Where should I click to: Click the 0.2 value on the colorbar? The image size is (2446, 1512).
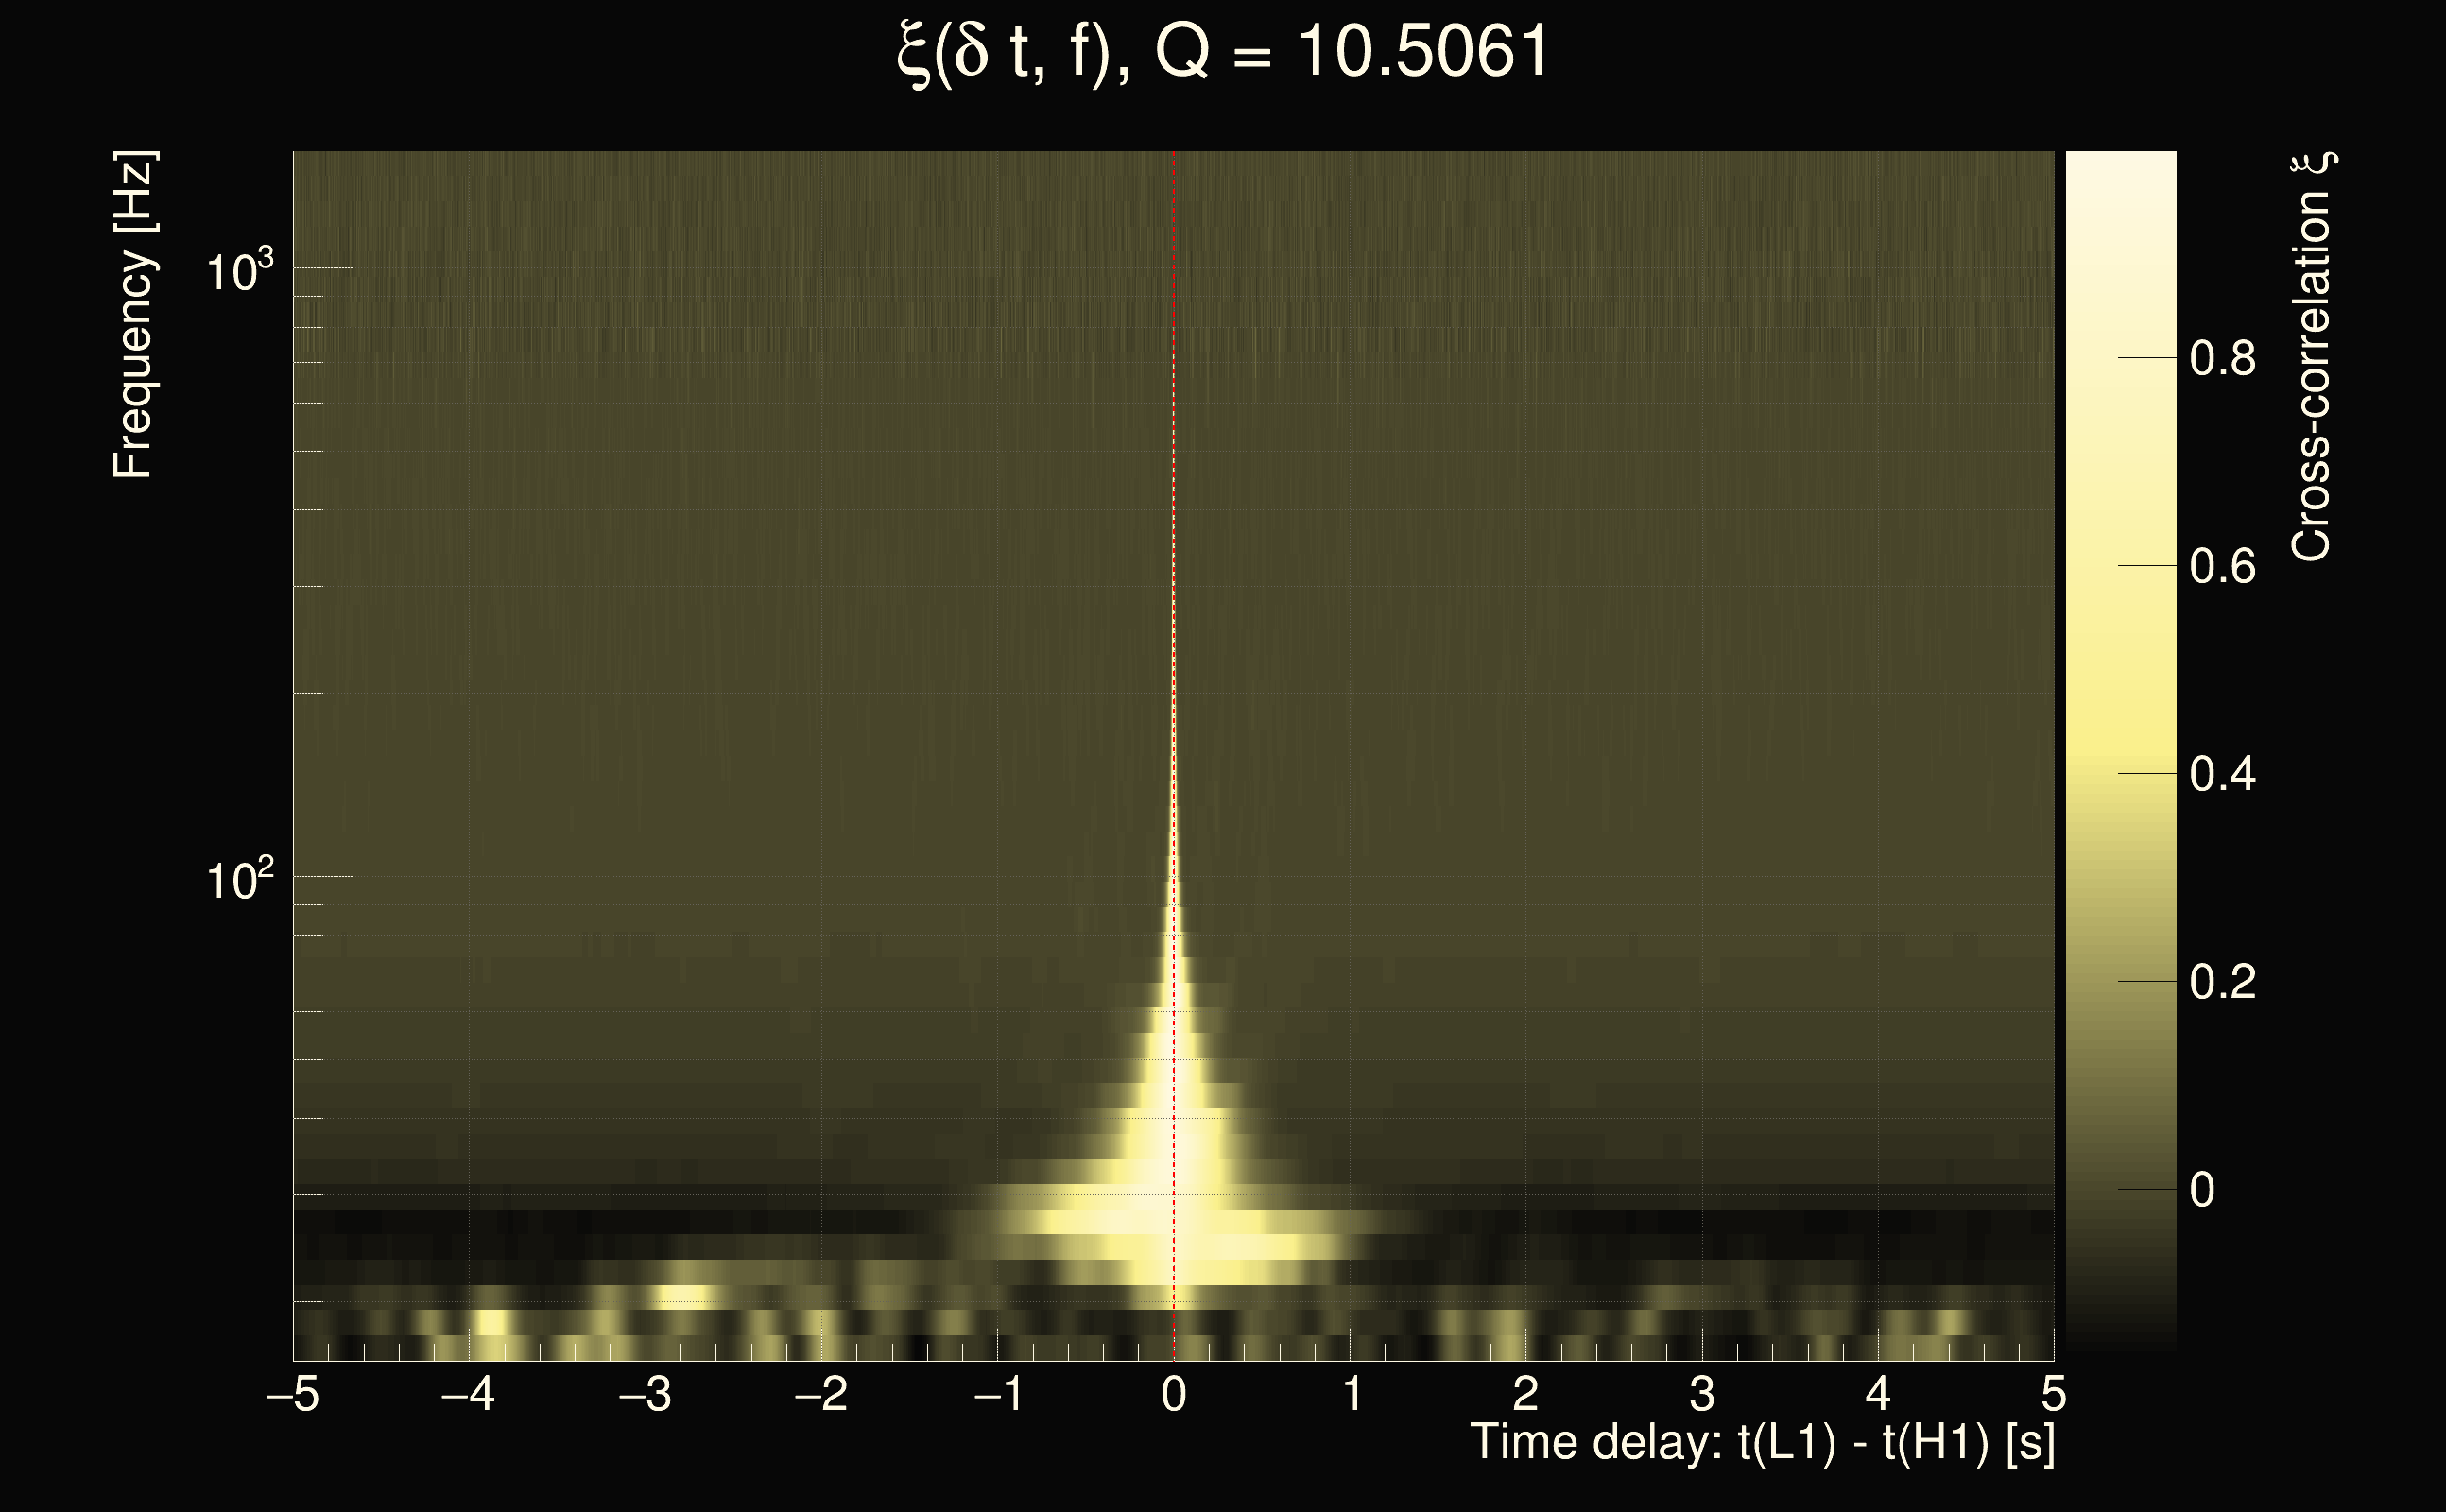(x=2222, y=982)
